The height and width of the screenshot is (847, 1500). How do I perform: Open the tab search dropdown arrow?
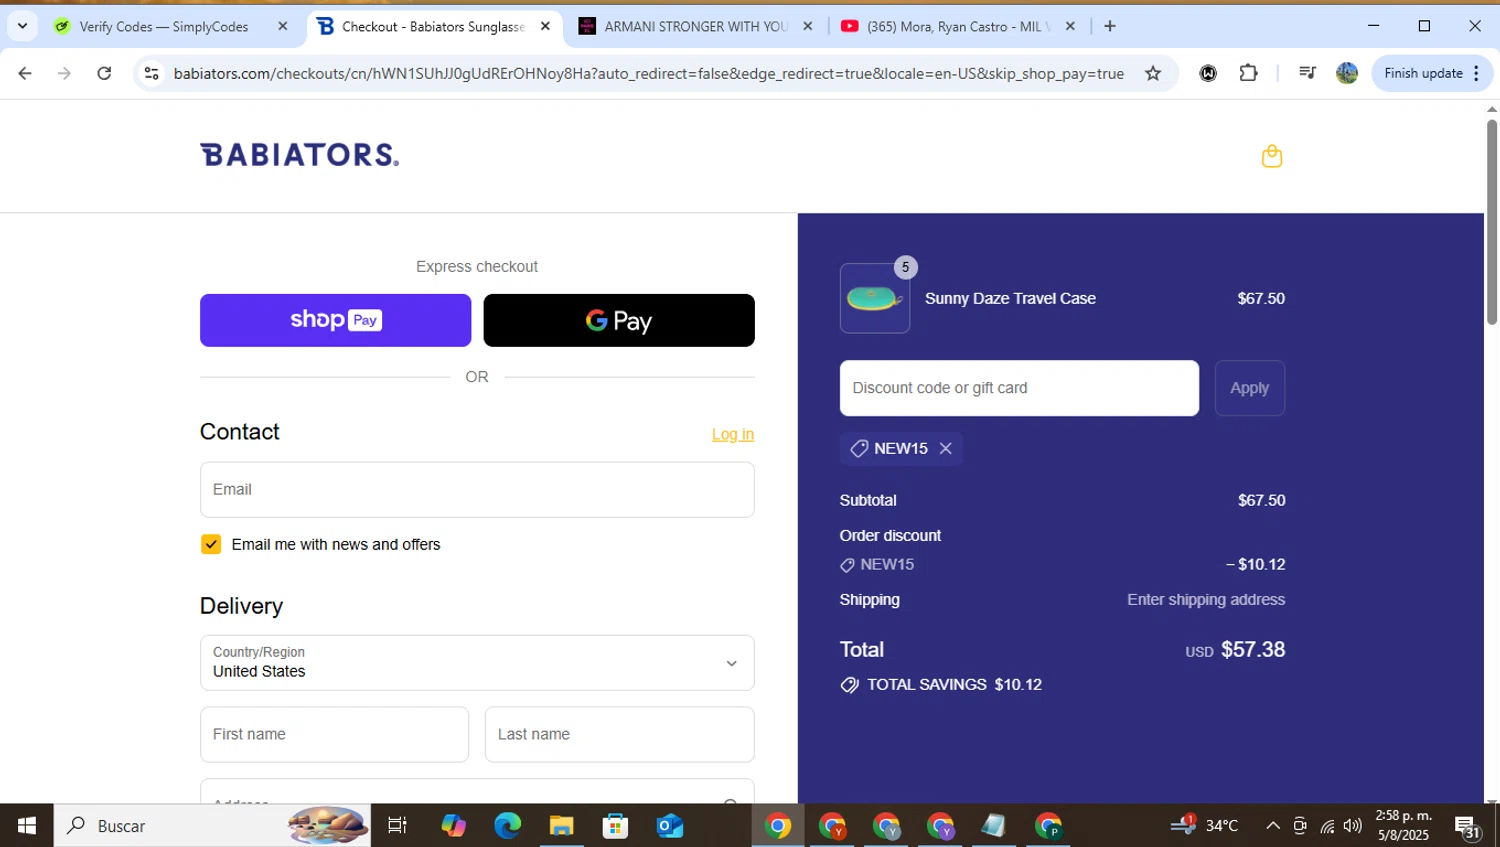(x=22, y=27)
